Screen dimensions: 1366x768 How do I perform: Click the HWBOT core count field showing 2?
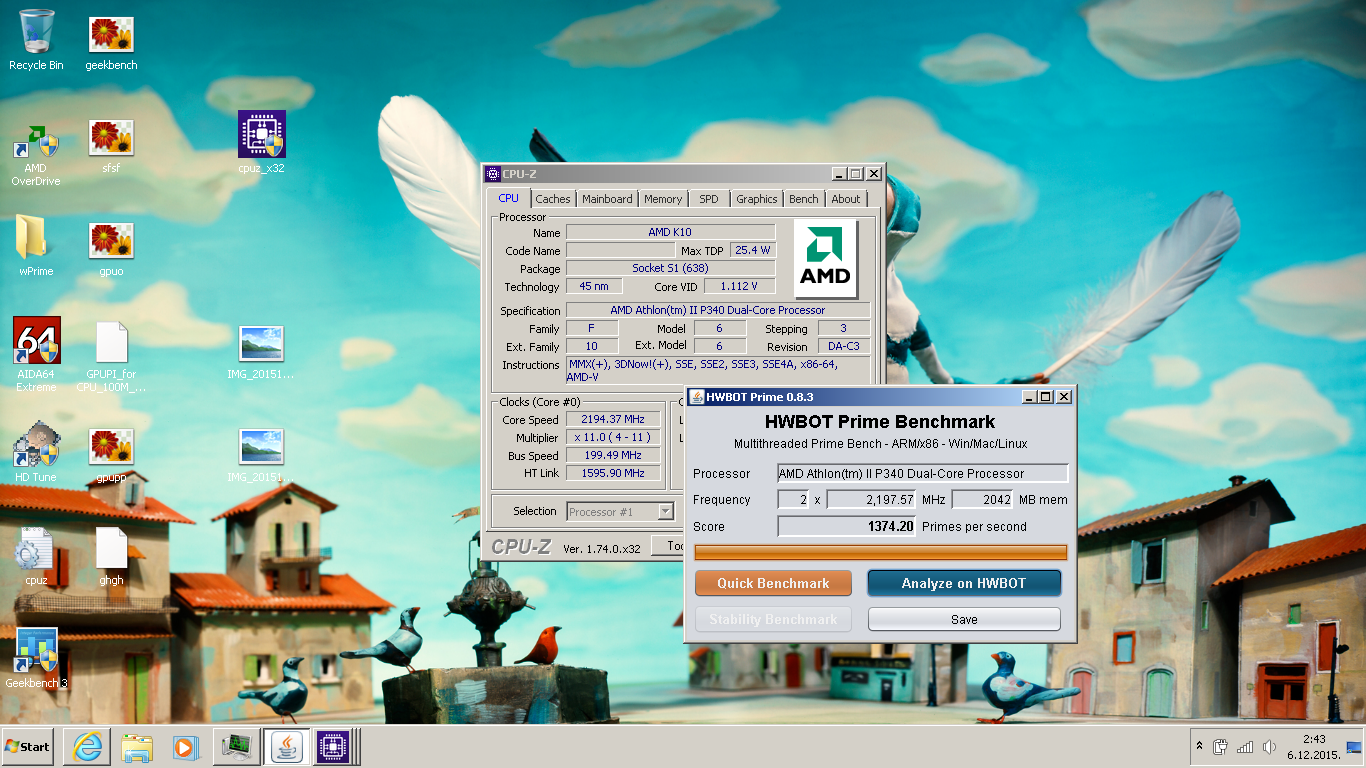click(793, 499)
